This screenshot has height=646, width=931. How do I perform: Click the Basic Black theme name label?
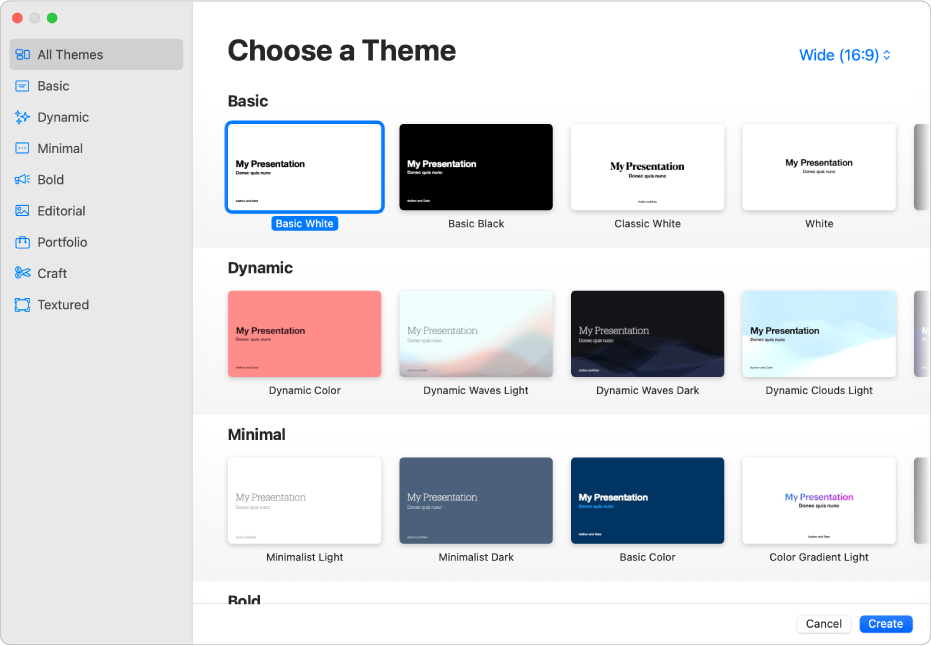coord(476,224)
